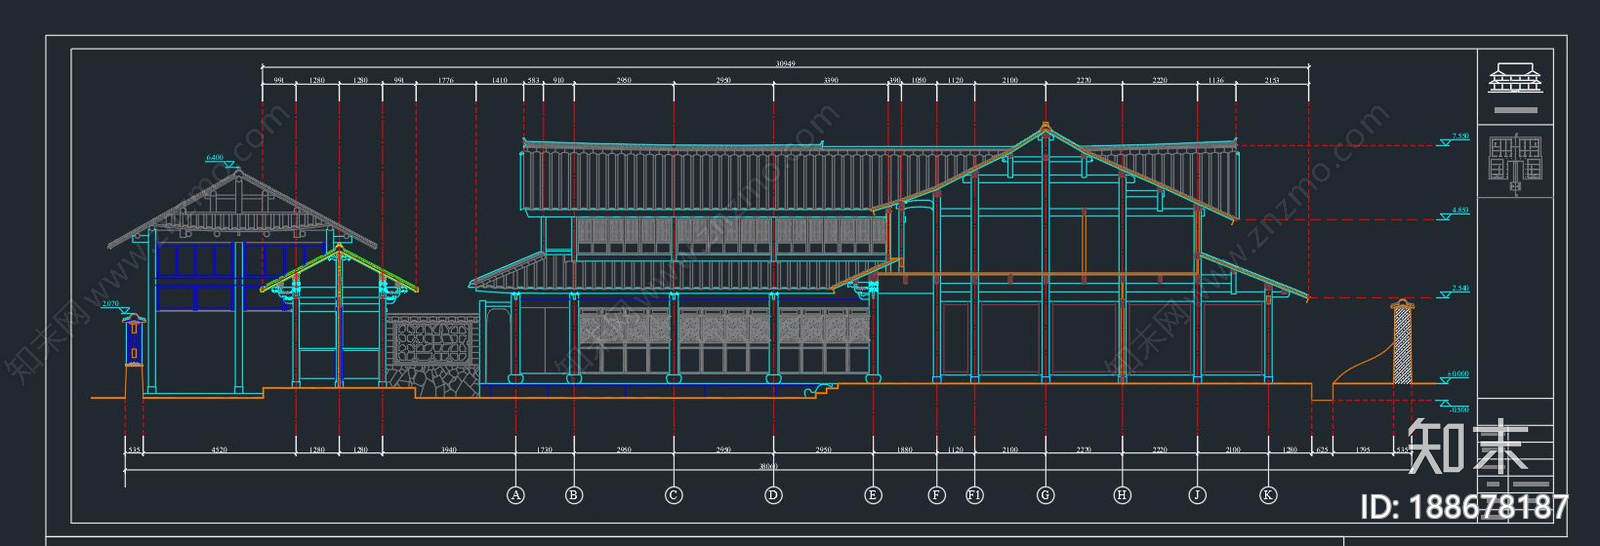Viewport: 1600px width, 546px height.
Task: Select the 1136 dimension text
Action: pos(1216,80)
